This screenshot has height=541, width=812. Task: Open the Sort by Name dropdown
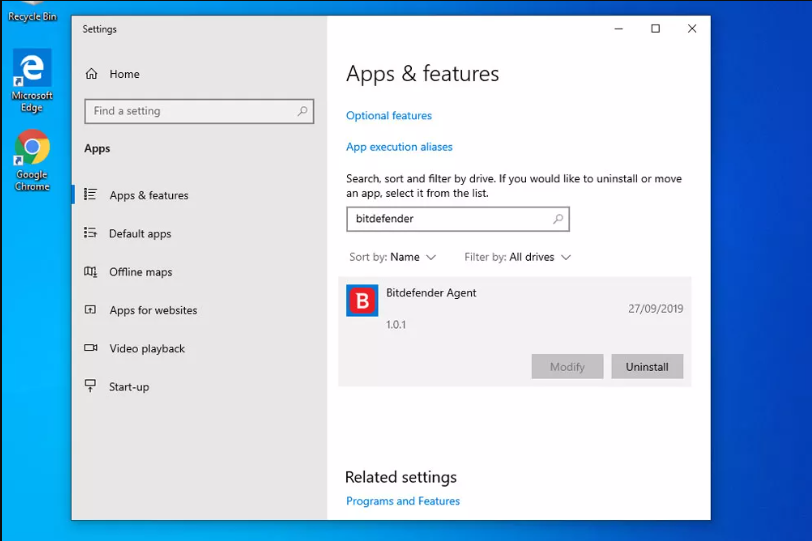pyautogui.click(x=393, y=257)
